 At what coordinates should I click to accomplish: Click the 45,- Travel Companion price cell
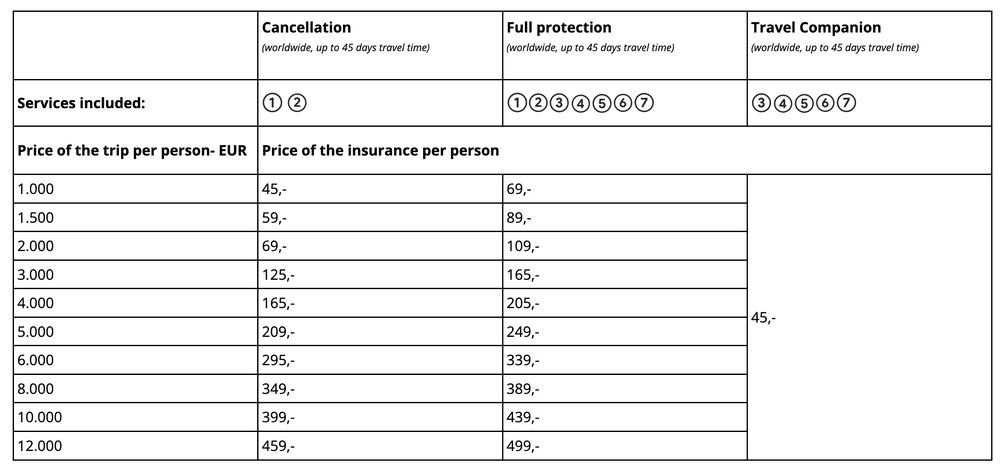tap(763, 317)
